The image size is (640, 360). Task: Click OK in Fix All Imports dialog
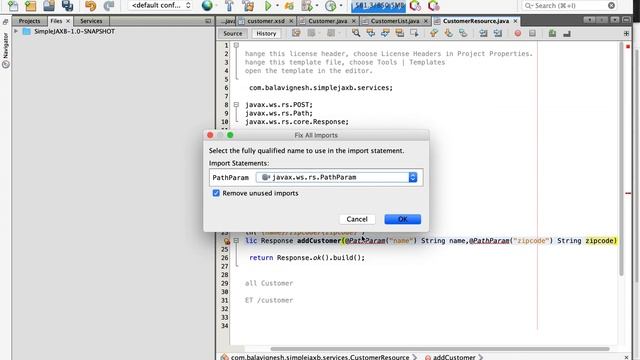point(402,219)
